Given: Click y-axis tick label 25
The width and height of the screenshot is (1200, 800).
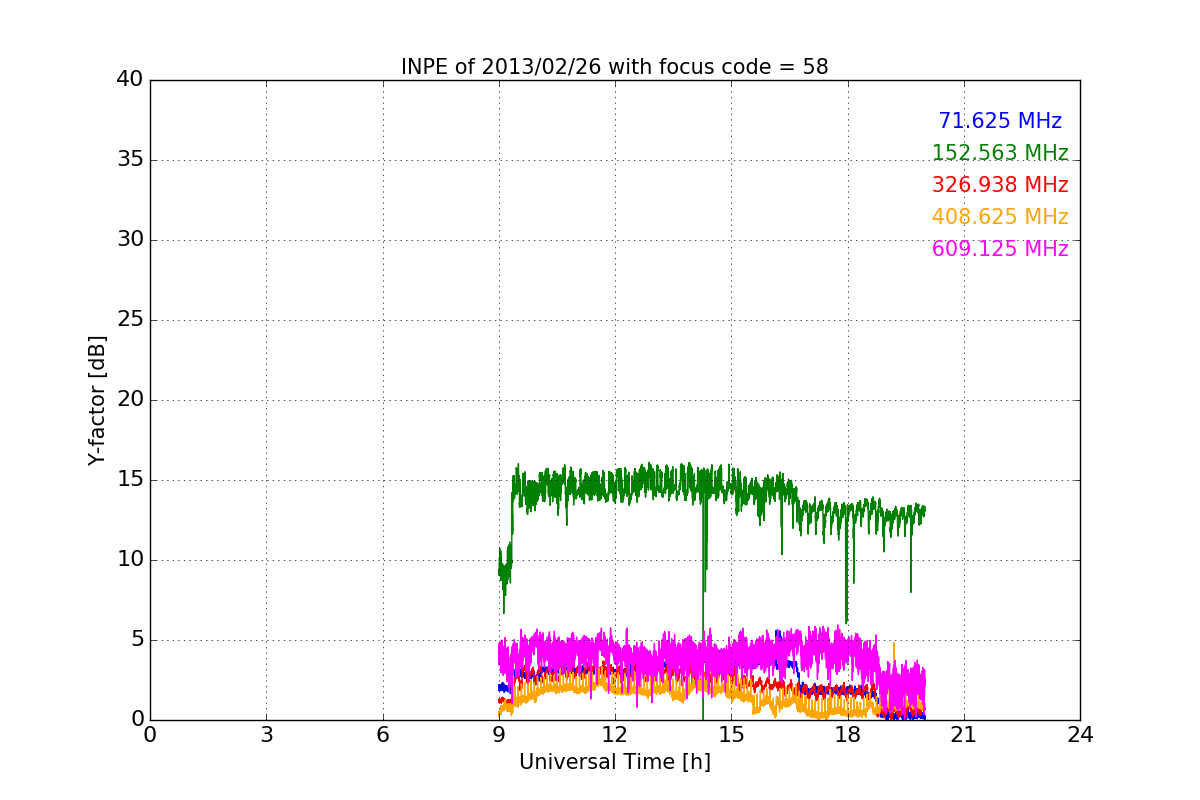Looking at the screenshot, I should pos(130,320).
